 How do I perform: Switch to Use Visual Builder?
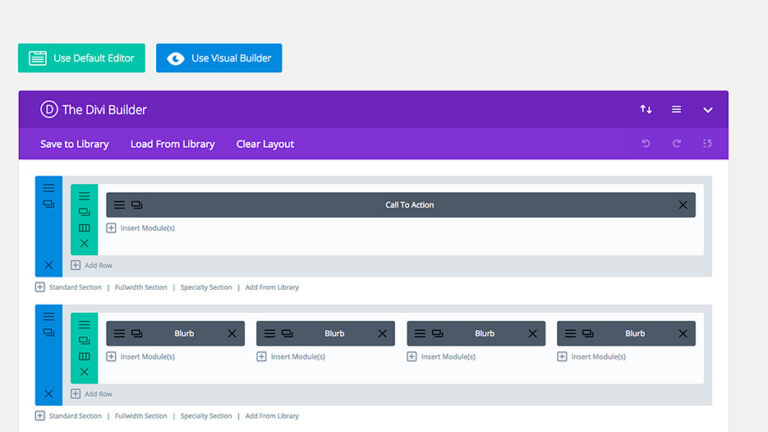219,58
